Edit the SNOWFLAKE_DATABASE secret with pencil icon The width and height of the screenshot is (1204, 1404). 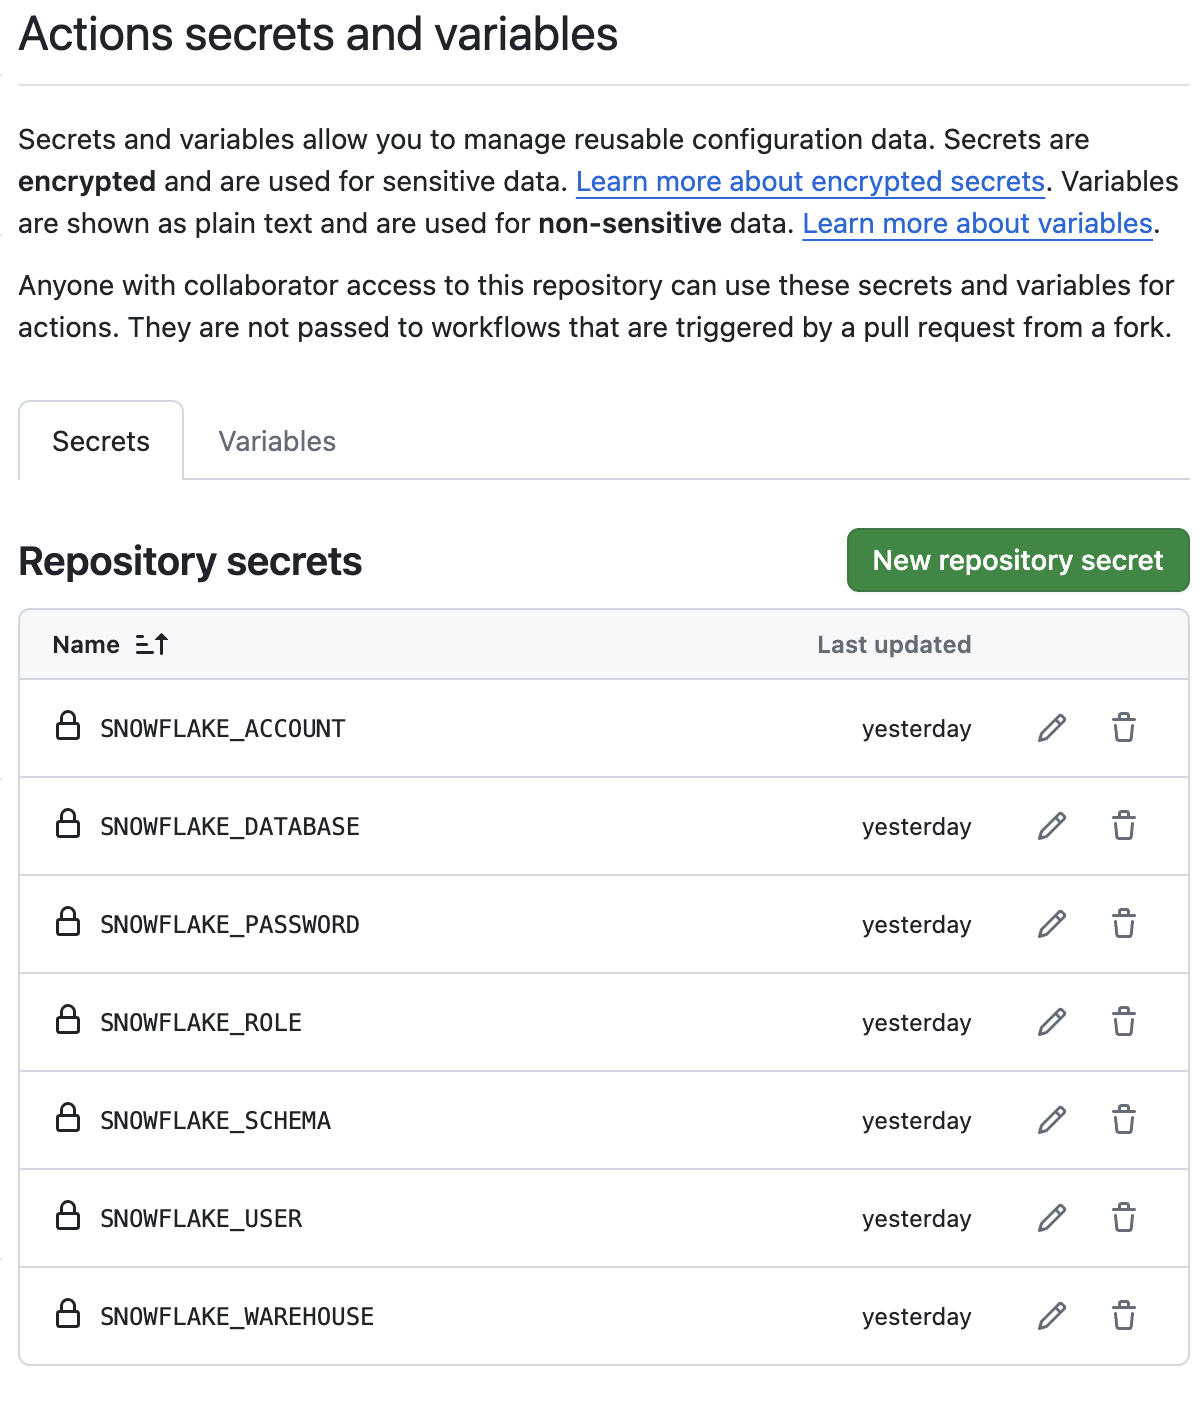pyautogui.click(x=1052, y=826)
